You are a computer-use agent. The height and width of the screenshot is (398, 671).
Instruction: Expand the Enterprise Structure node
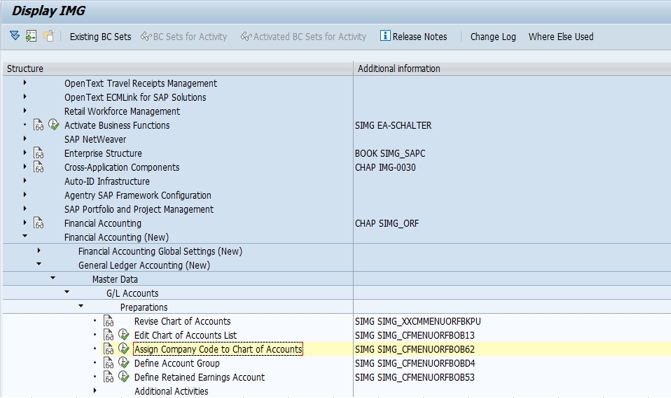click(25, 153)
